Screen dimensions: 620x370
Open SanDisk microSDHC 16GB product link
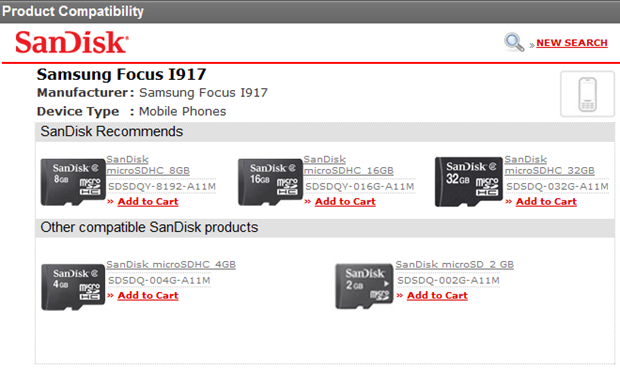pos(348,165)
